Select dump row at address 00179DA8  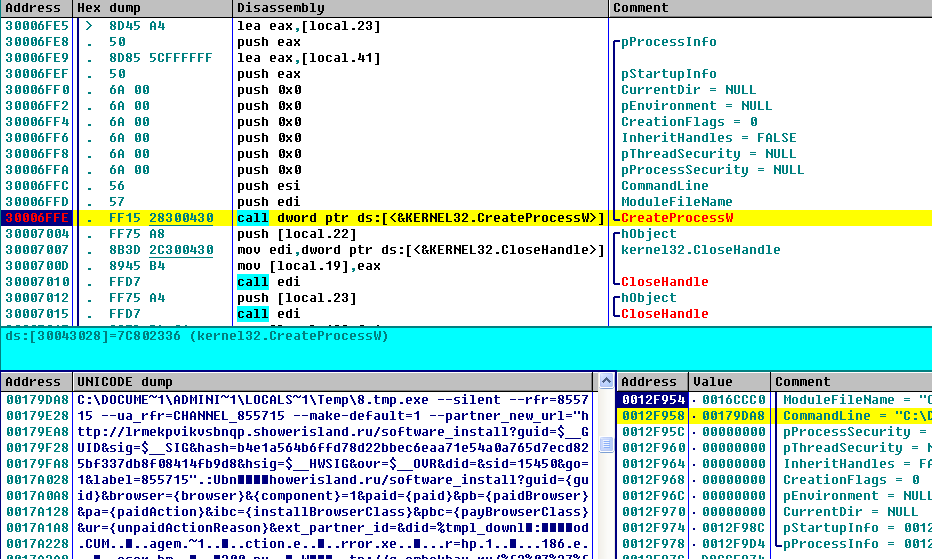pyautogui.click(x=36, y=400)
